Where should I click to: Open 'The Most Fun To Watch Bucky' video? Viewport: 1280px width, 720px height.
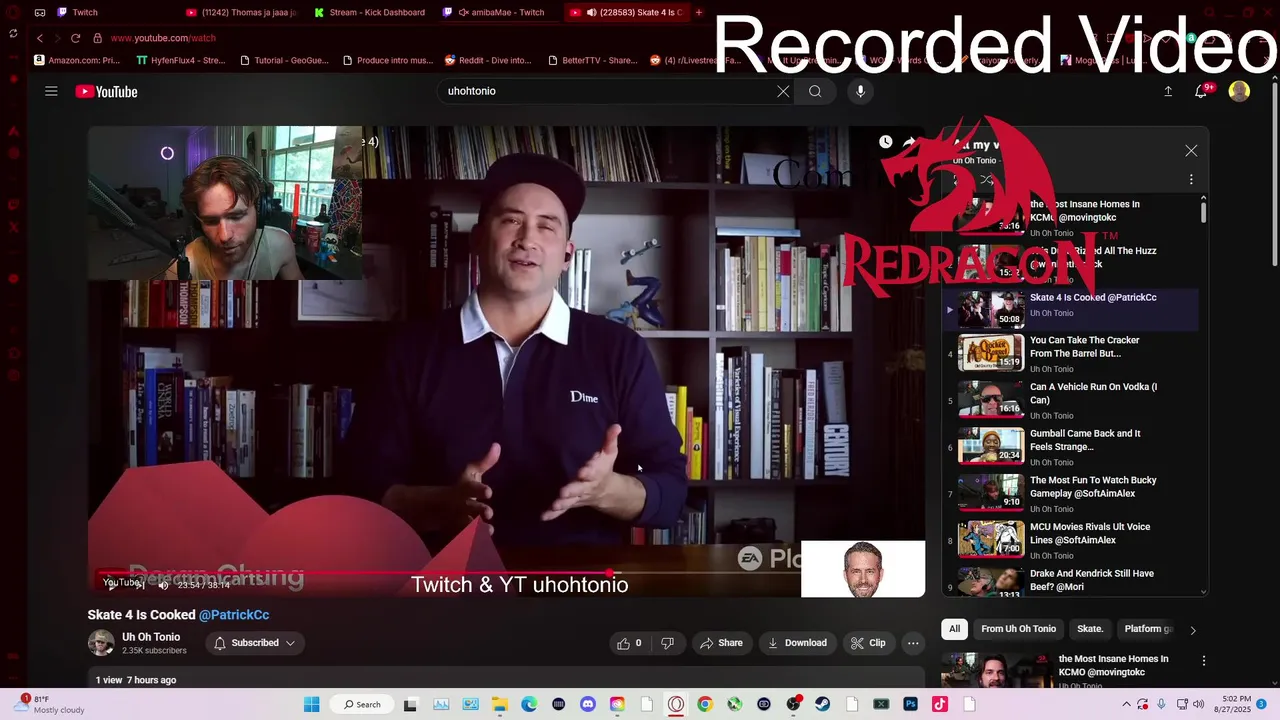(1070, 494)
